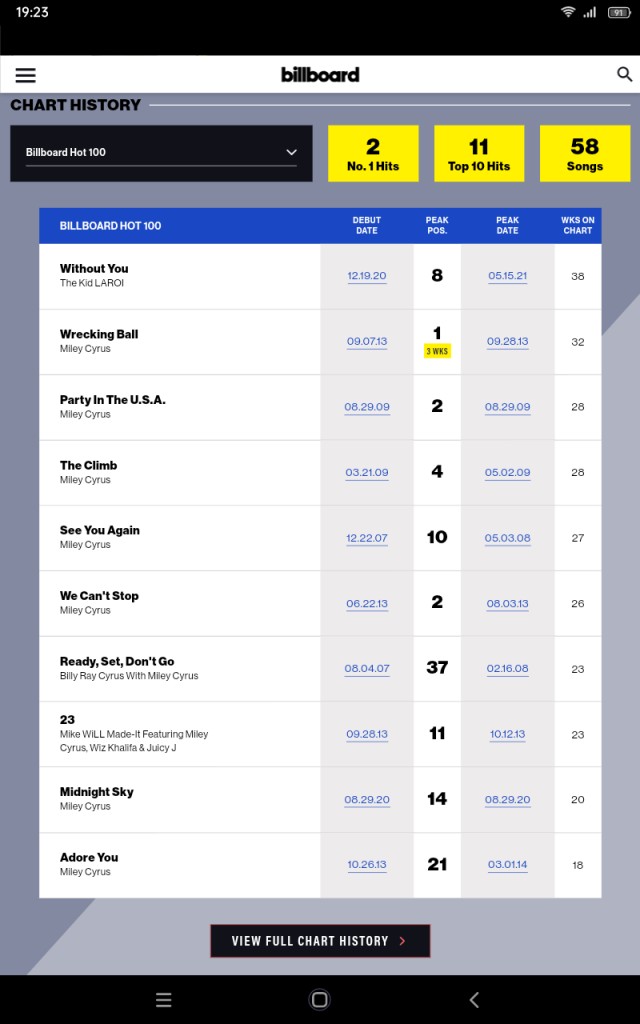640x1024 pixels.
Task: Open the hamburger menu icon
Action: click(x=25, y=75)
